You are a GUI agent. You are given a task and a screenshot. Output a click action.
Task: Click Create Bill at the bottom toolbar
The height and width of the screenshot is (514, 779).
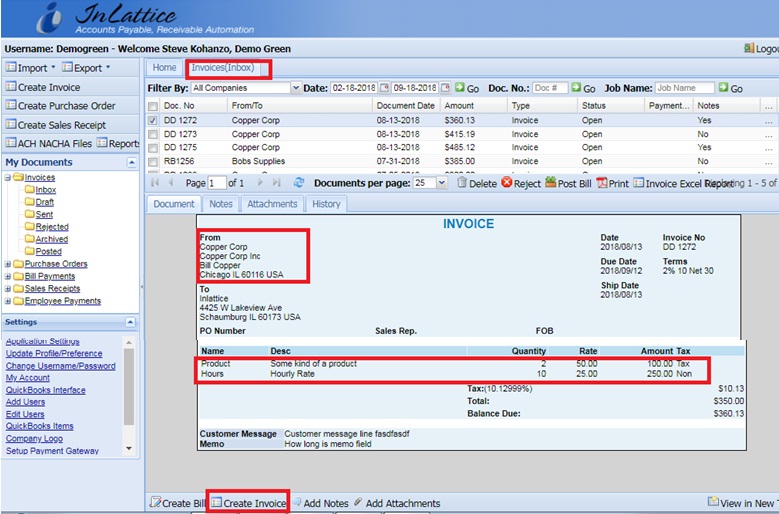[177, 503]
